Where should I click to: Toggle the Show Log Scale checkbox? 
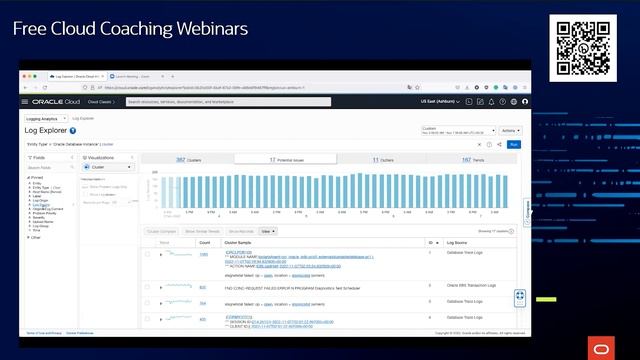click(86, 195)
